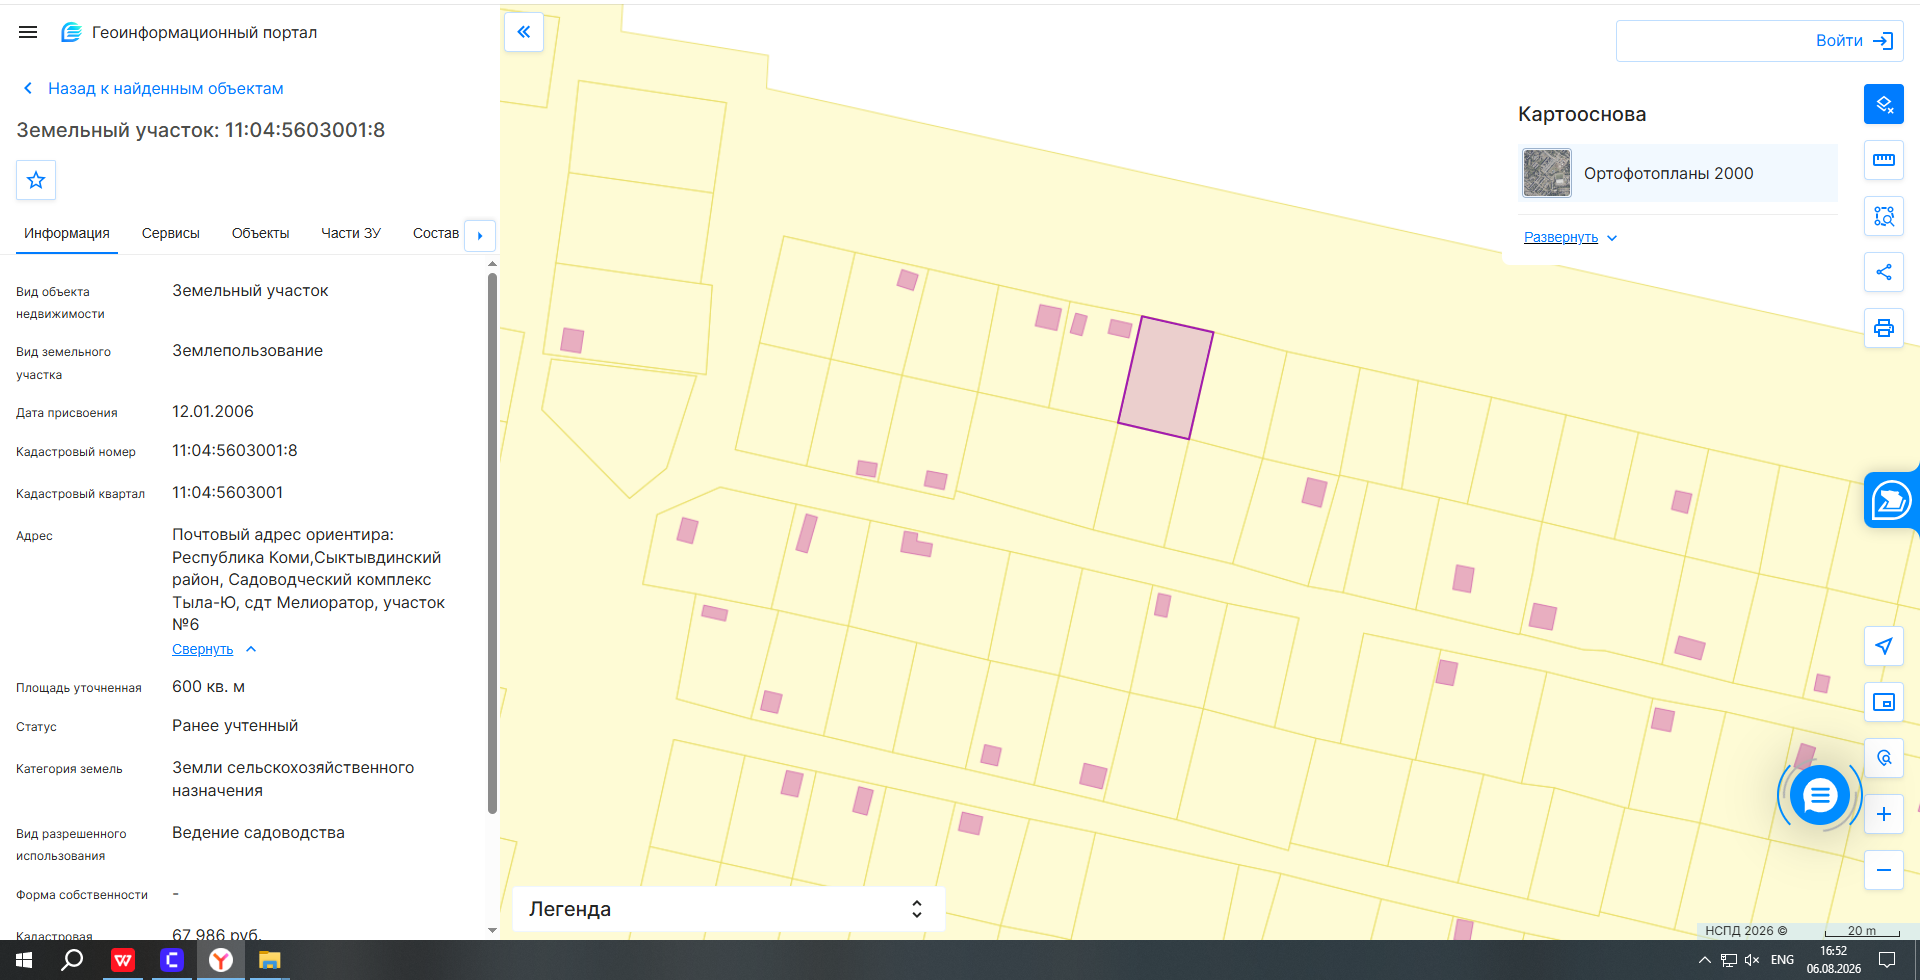This screenshot has height=980, width=1920.
Task: Locate my position with arrow icon
Action: [x=1884, y=646]
